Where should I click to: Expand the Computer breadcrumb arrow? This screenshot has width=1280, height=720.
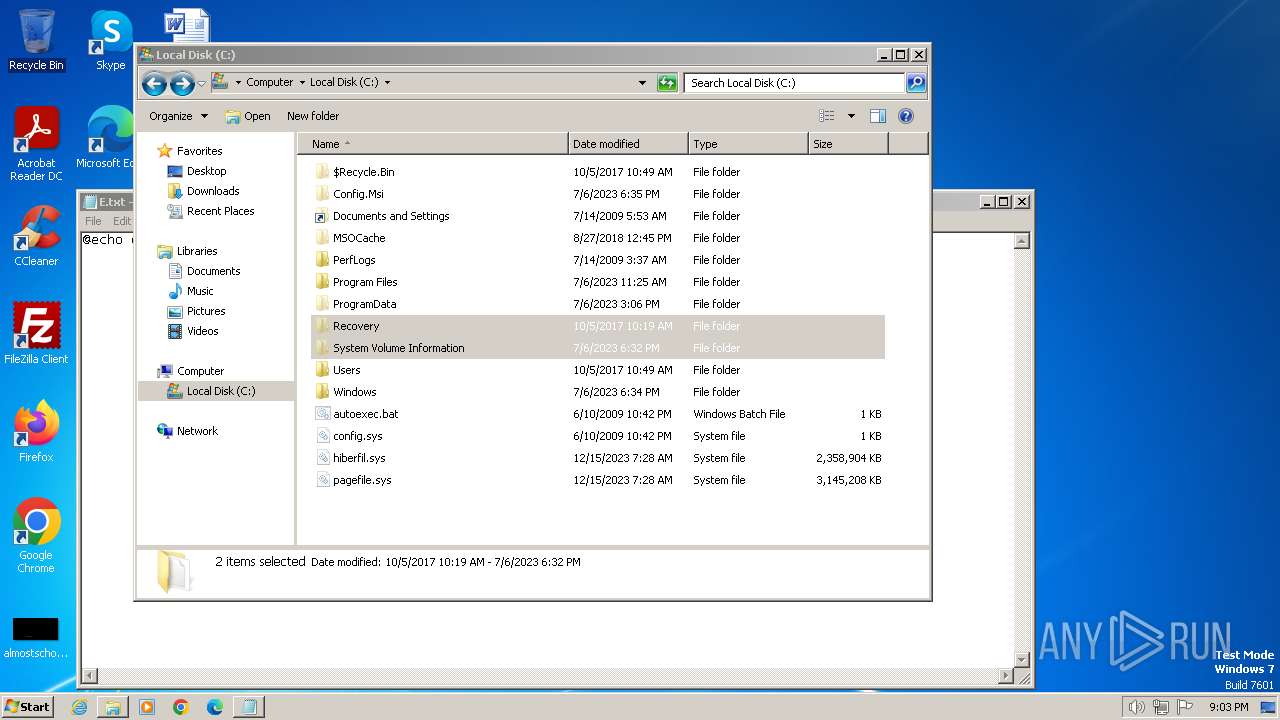[302, 83]
